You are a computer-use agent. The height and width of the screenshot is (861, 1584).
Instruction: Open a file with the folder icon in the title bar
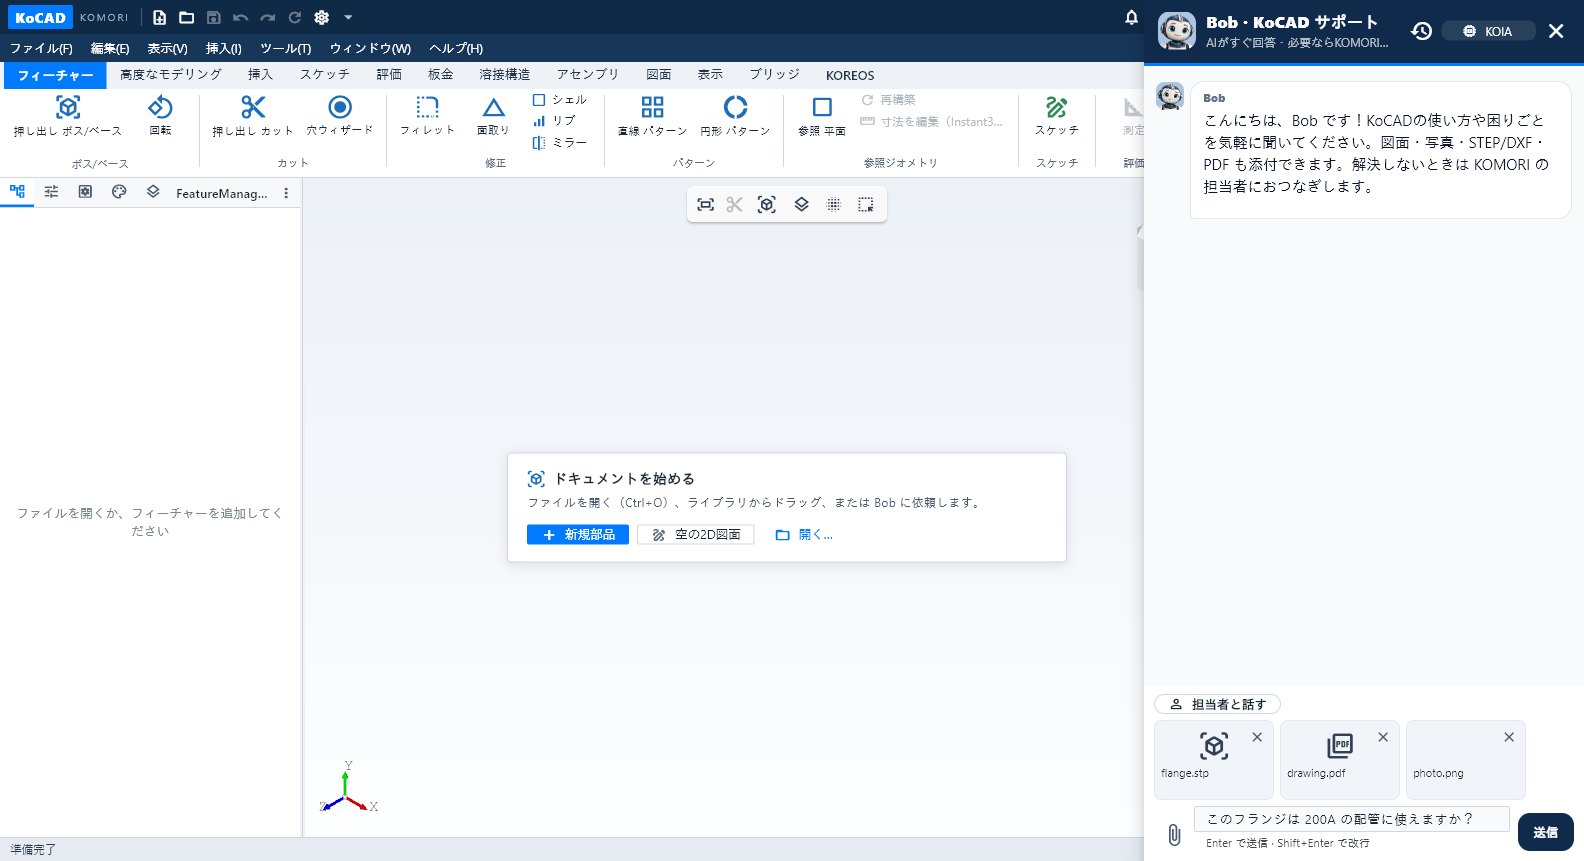pyautogui.click(x=186, y=17)
